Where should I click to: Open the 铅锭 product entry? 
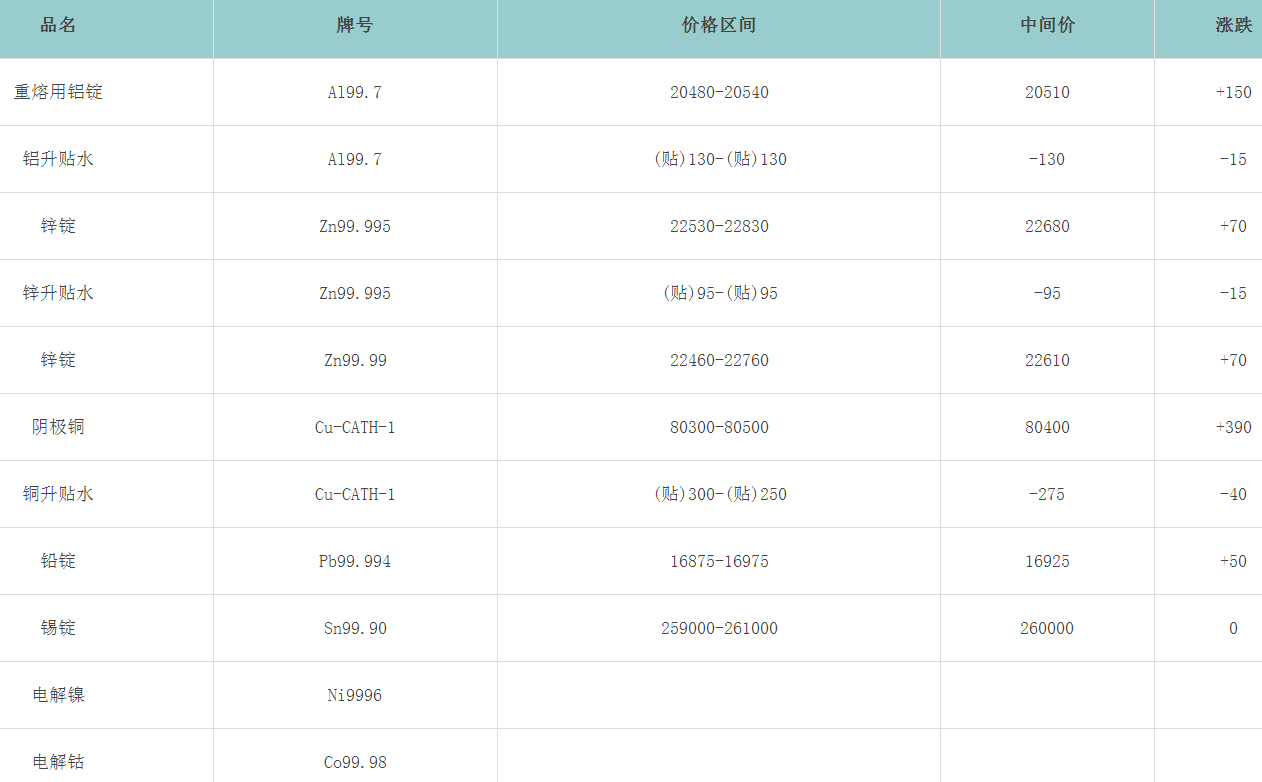tap(58, 561)
